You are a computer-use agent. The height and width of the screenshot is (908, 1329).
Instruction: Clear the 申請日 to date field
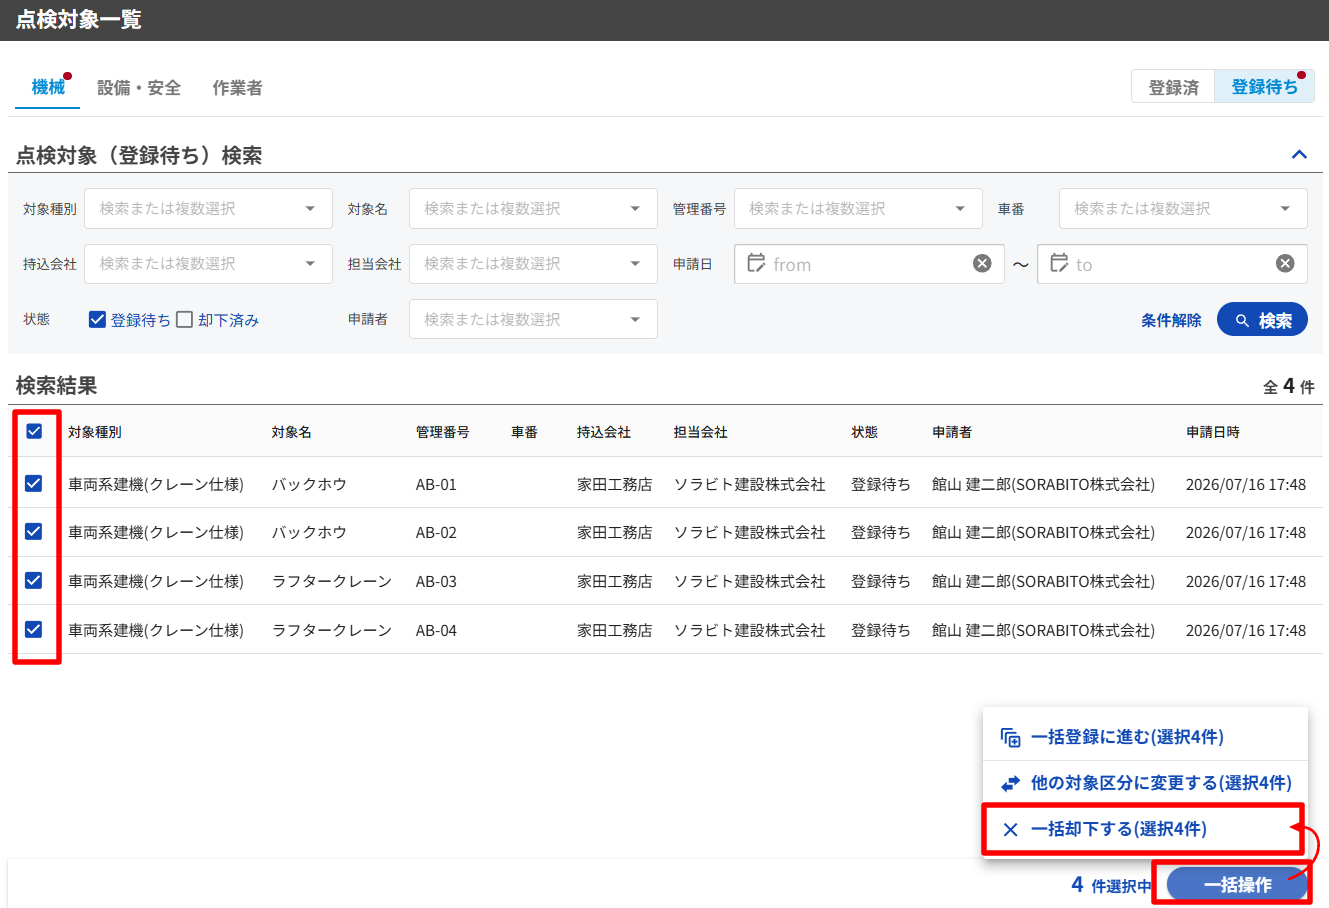coord(1285,263)
